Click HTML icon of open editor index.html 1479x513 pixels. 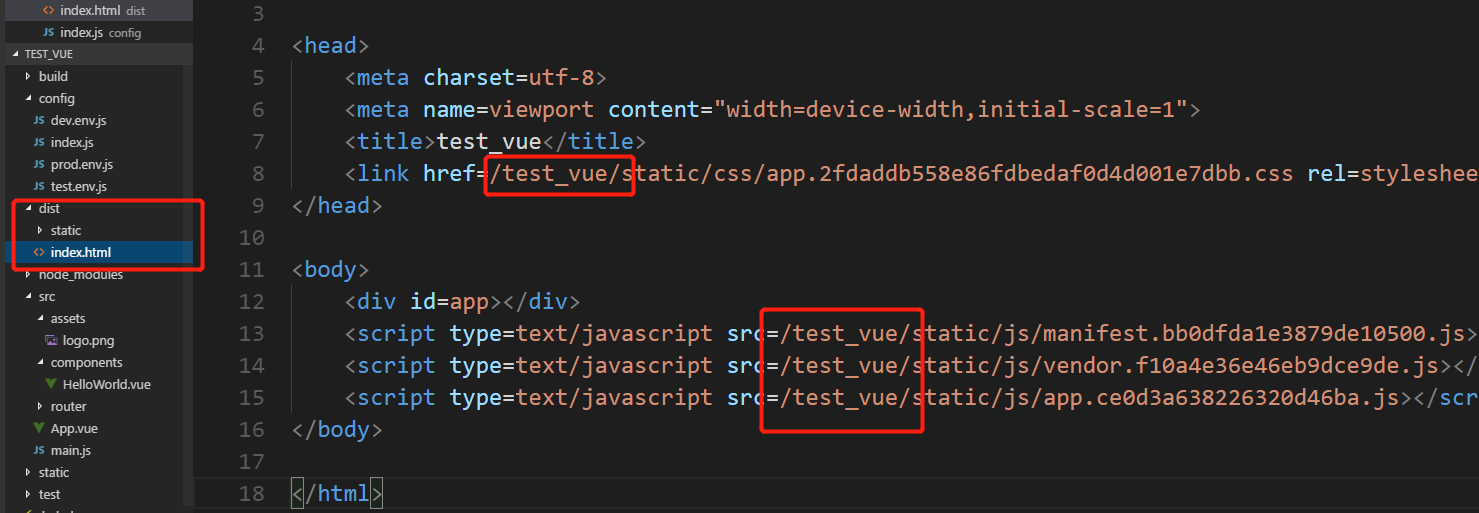pyautogui.click(x=48, y=10)
